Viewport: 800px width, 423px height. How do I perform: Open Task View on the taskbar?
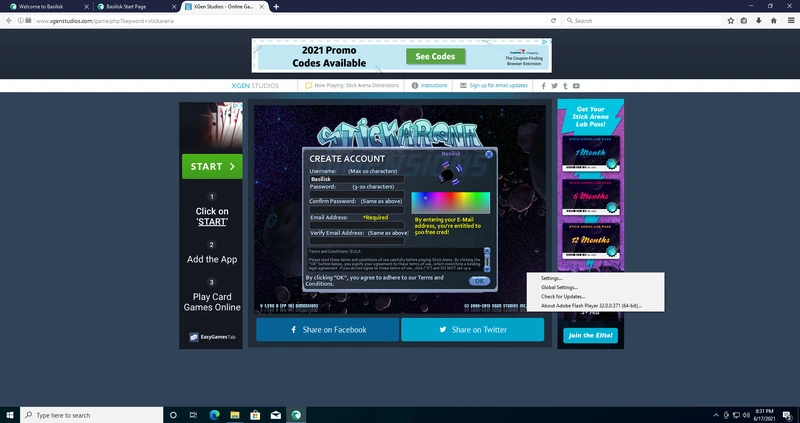[x=193, y=415]
